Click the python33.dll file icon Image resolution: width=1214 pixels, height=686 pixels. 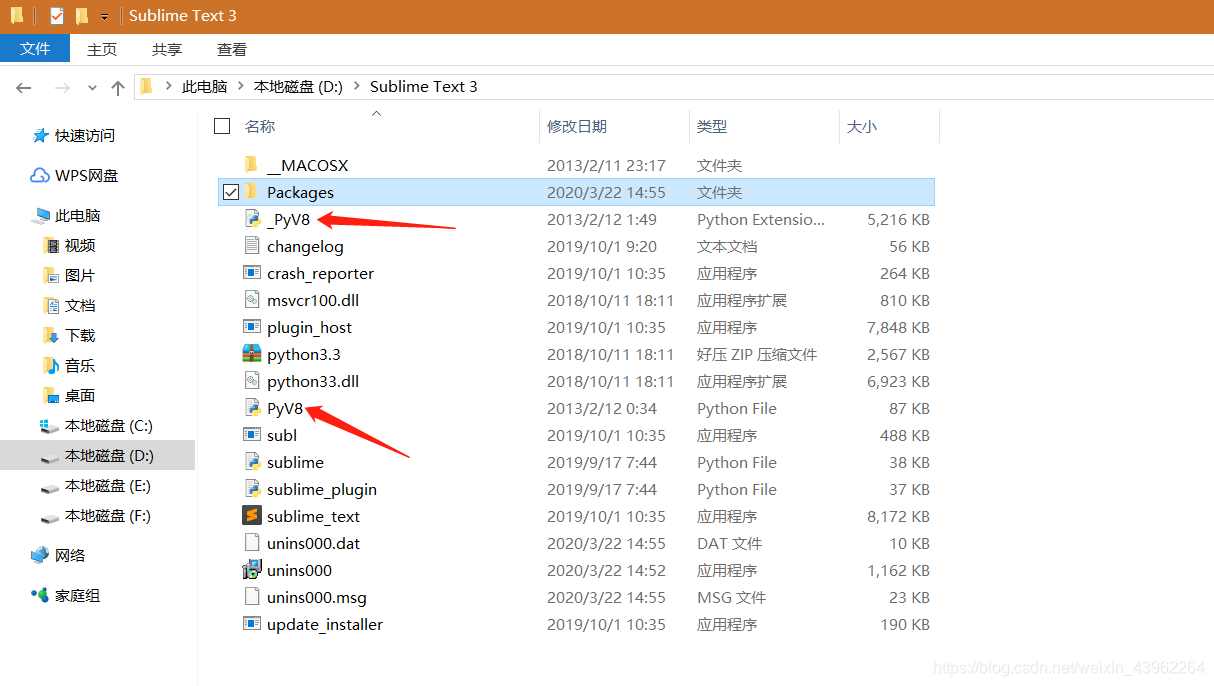pyautogui.click(x=251, y=381)
